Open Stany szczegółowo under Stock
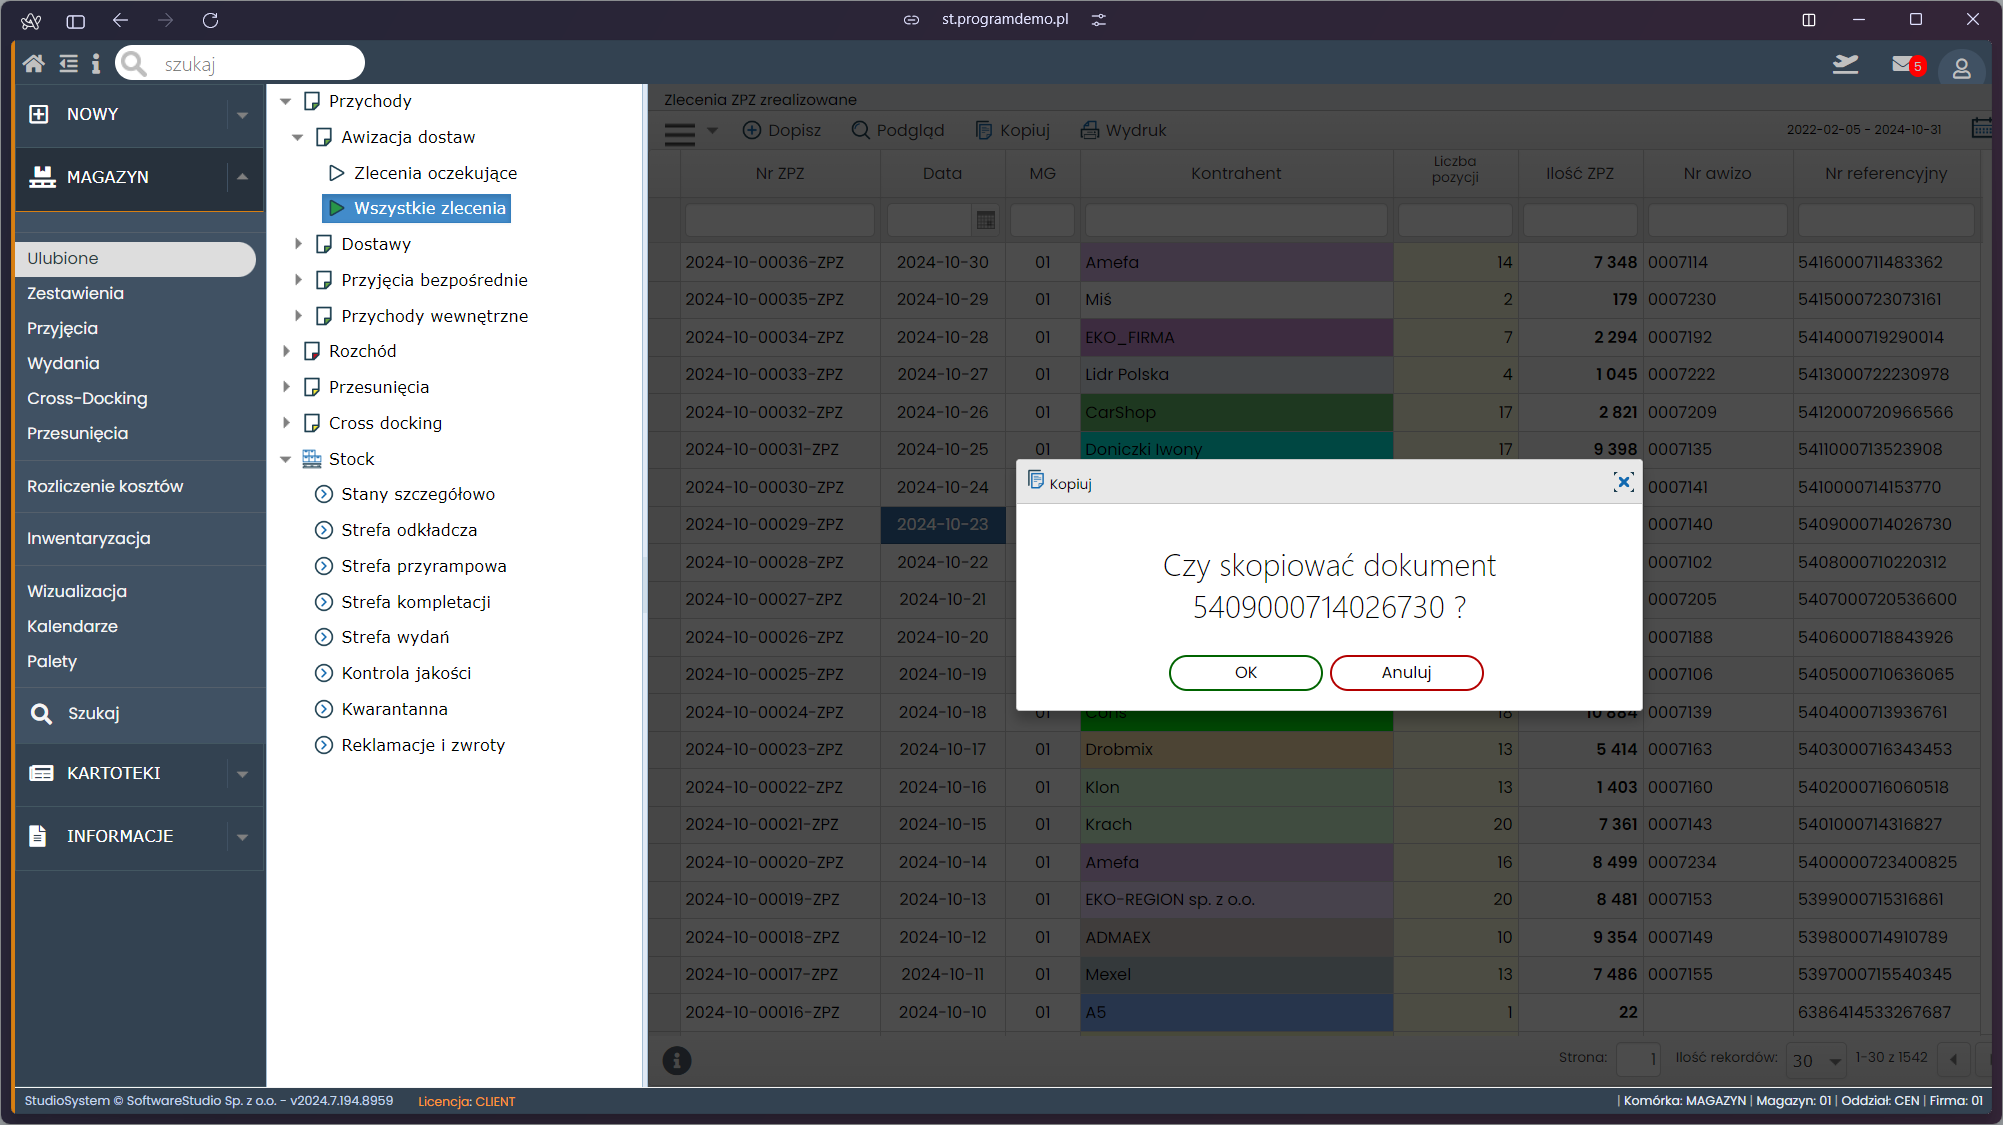 (x=418, y=494)
